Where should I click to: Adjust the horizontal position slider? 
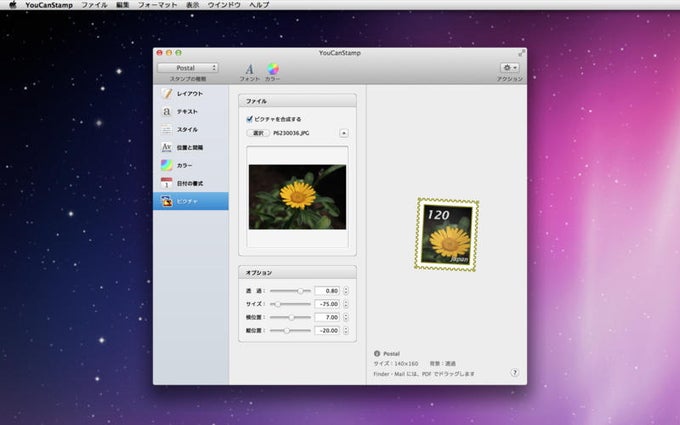[x=290, y=317]
